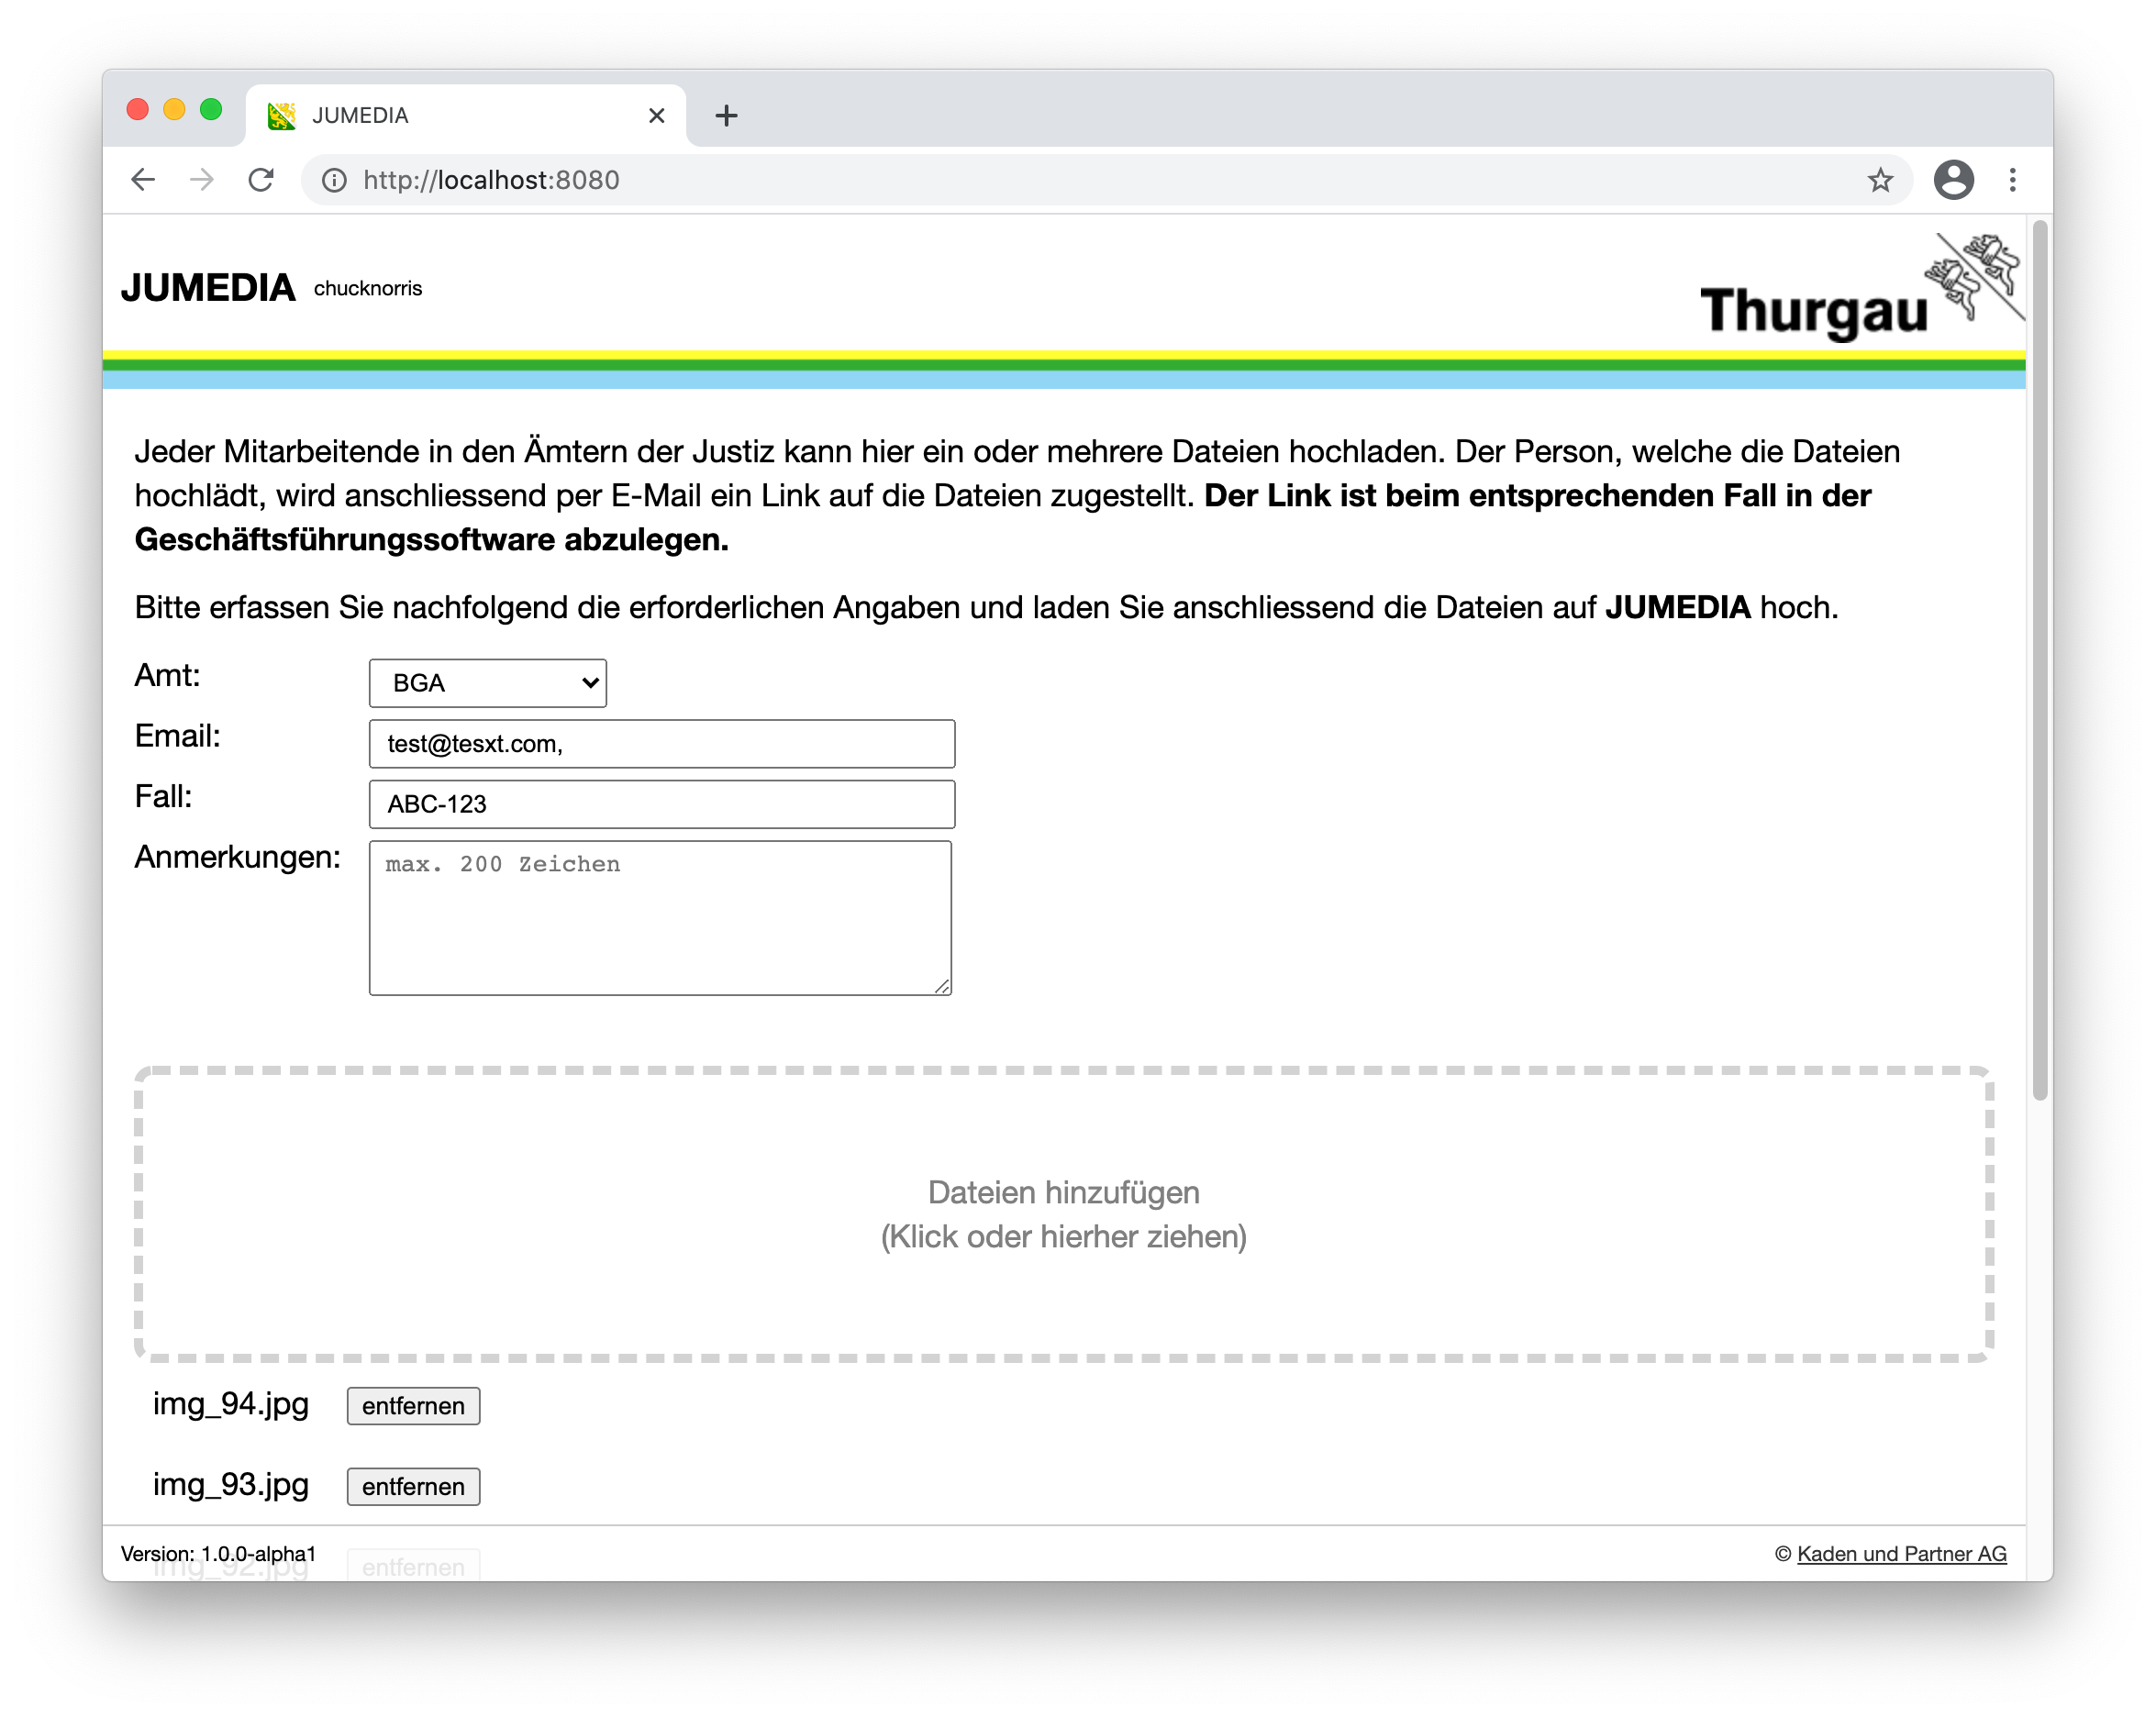Open a new tab with the plus button
Screen dimensions: 2156x1717
pyautogui.click(x=726, y=116)
